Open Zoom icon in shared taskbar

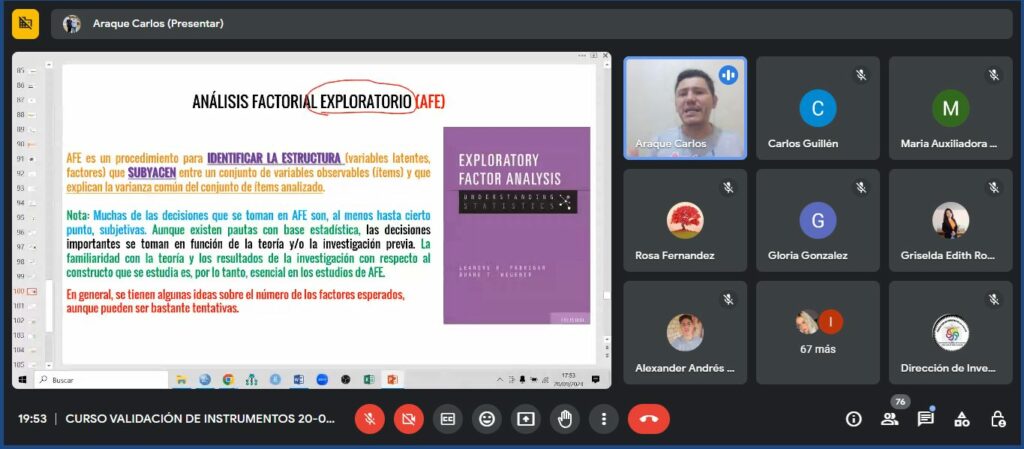coord(322,380)
